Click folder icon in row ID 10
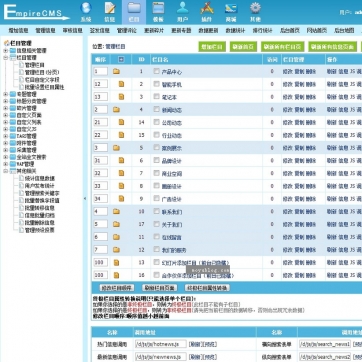362x362 pixels. (x=116, y=211)
